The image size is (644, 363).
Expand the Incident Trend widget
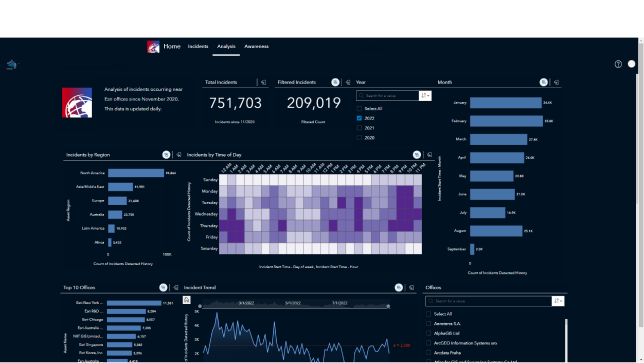(412, 287)
